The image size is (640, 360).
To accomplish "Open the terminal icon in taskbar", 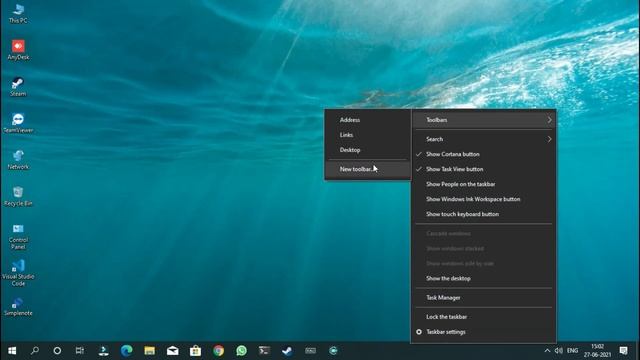I will pyautogui.click(x=264, y=351).
